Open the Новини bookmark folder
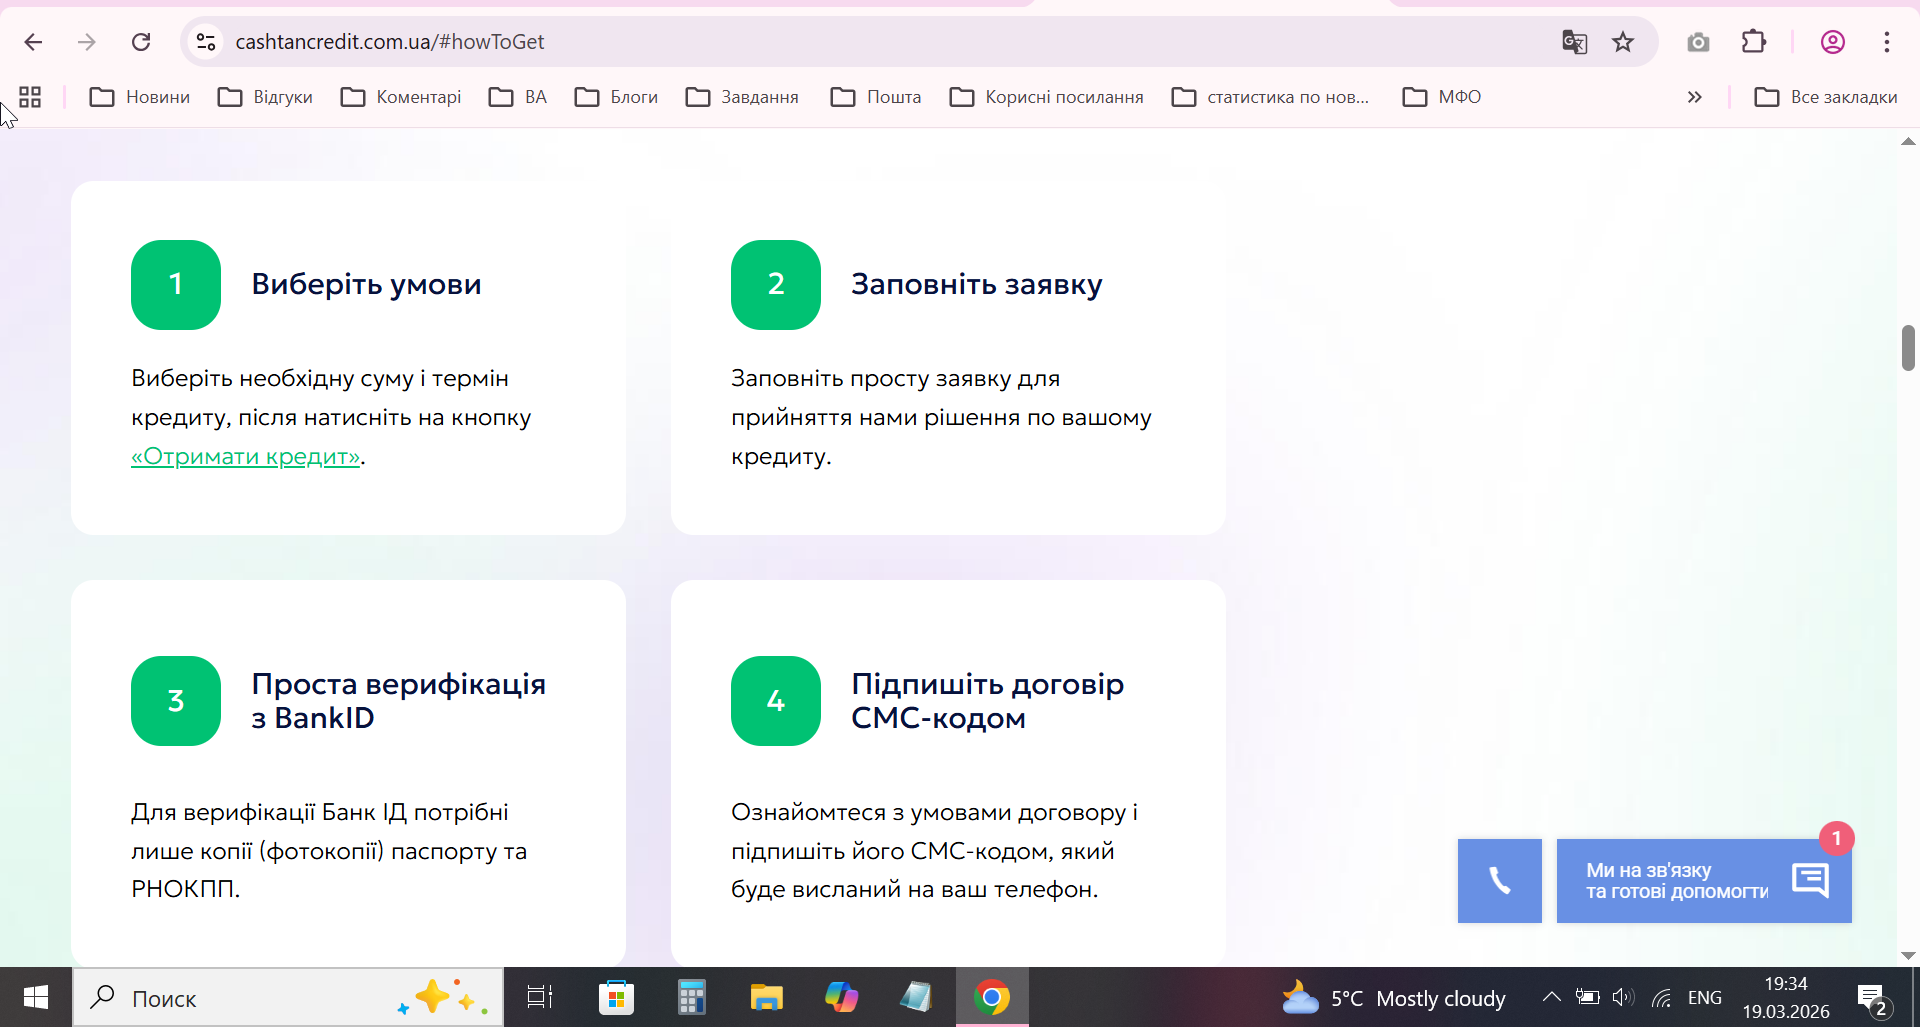The width and height of the screenshot is (1920, 1027). coord(140,97)
